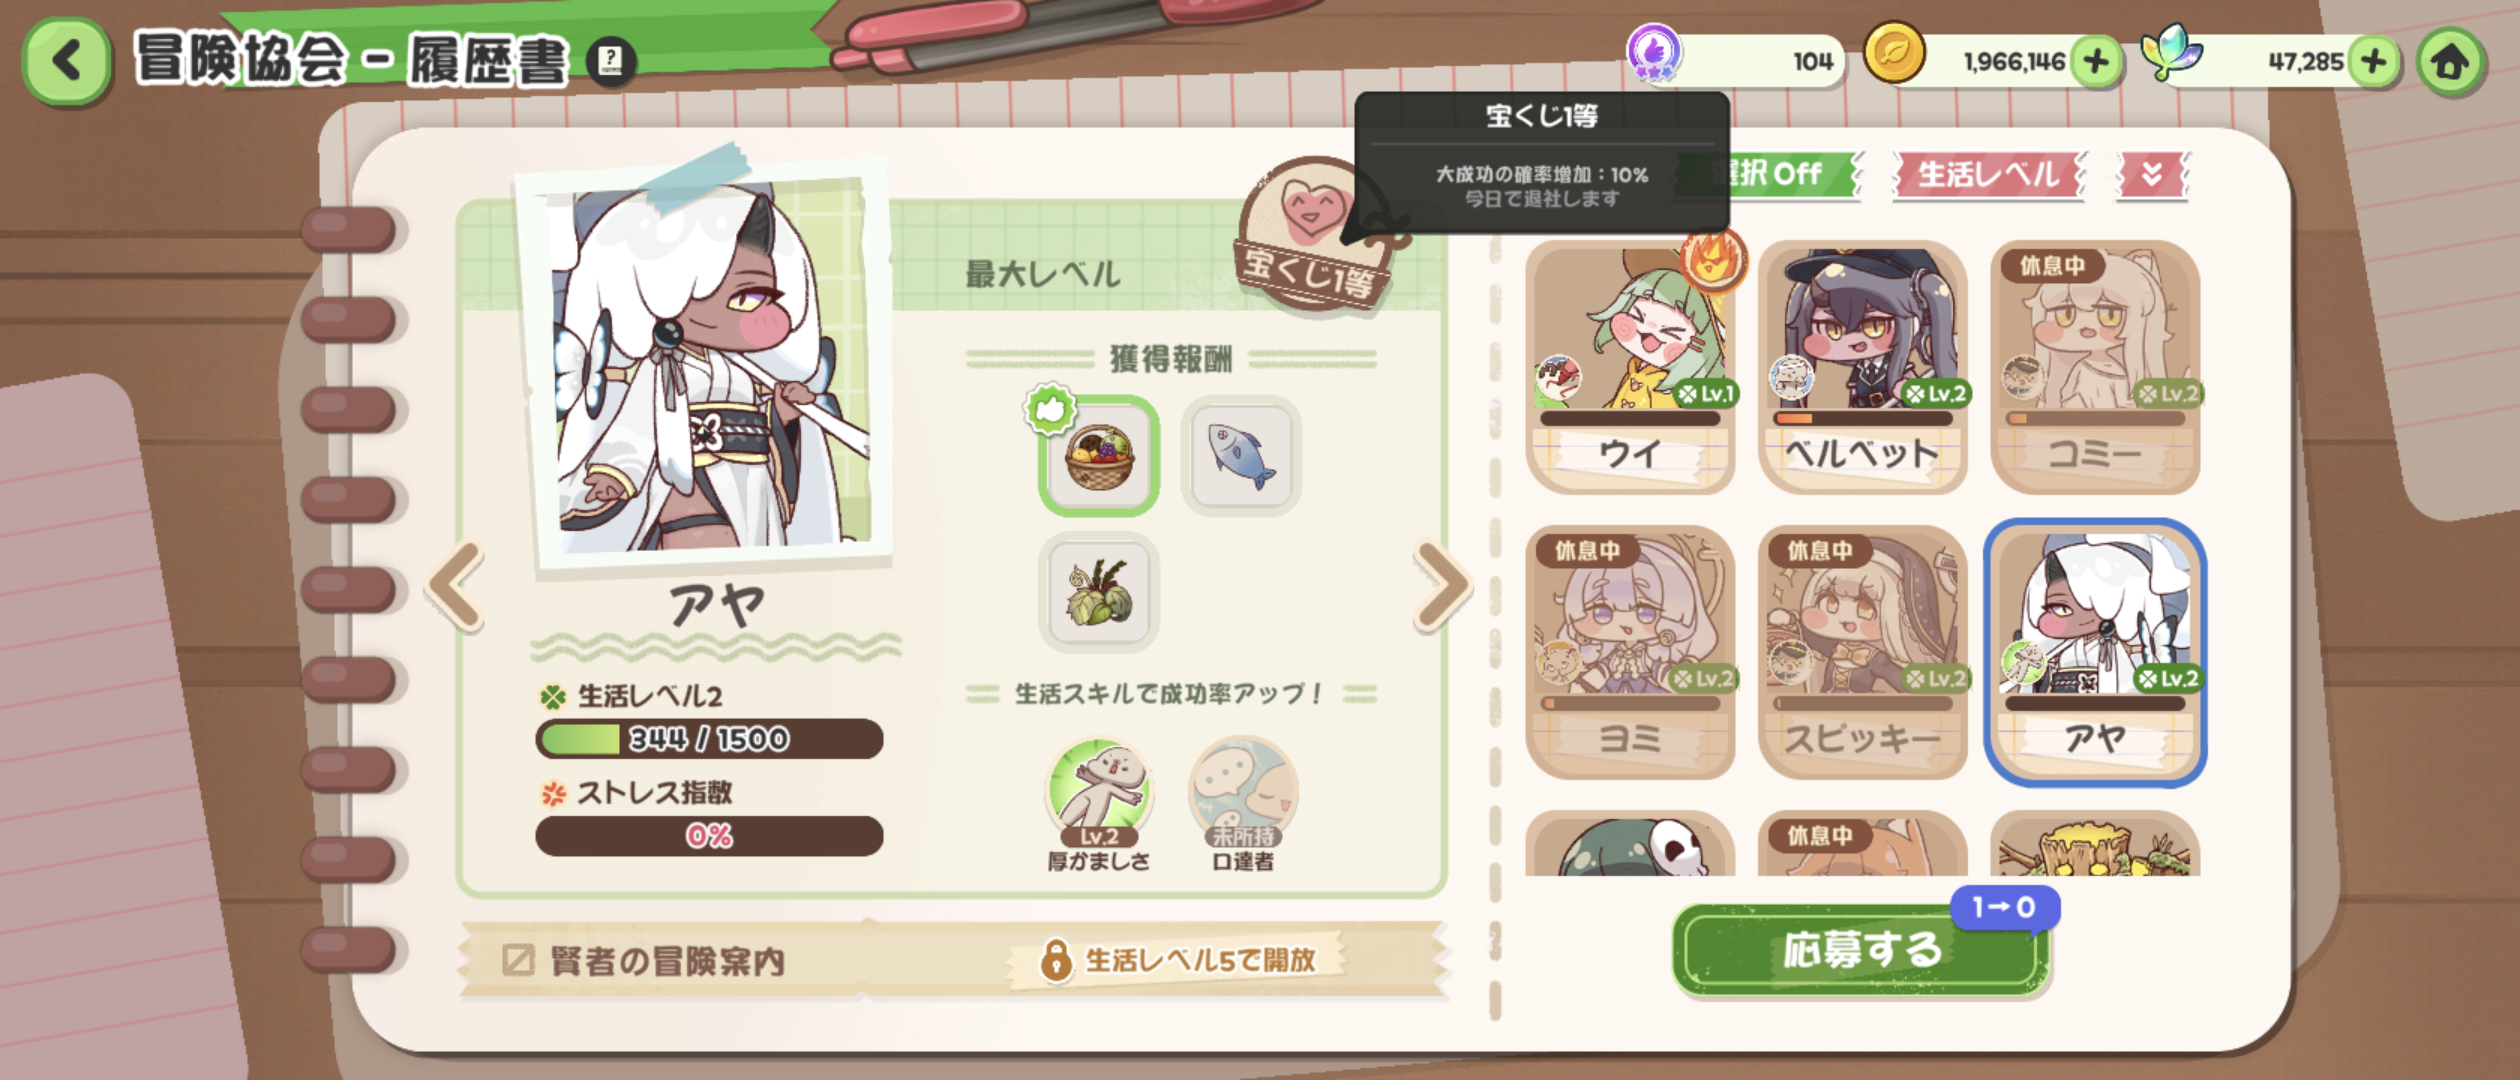Click the green back arrow button
Viewport: 2520px width, 1080px height.
point(67,60)
